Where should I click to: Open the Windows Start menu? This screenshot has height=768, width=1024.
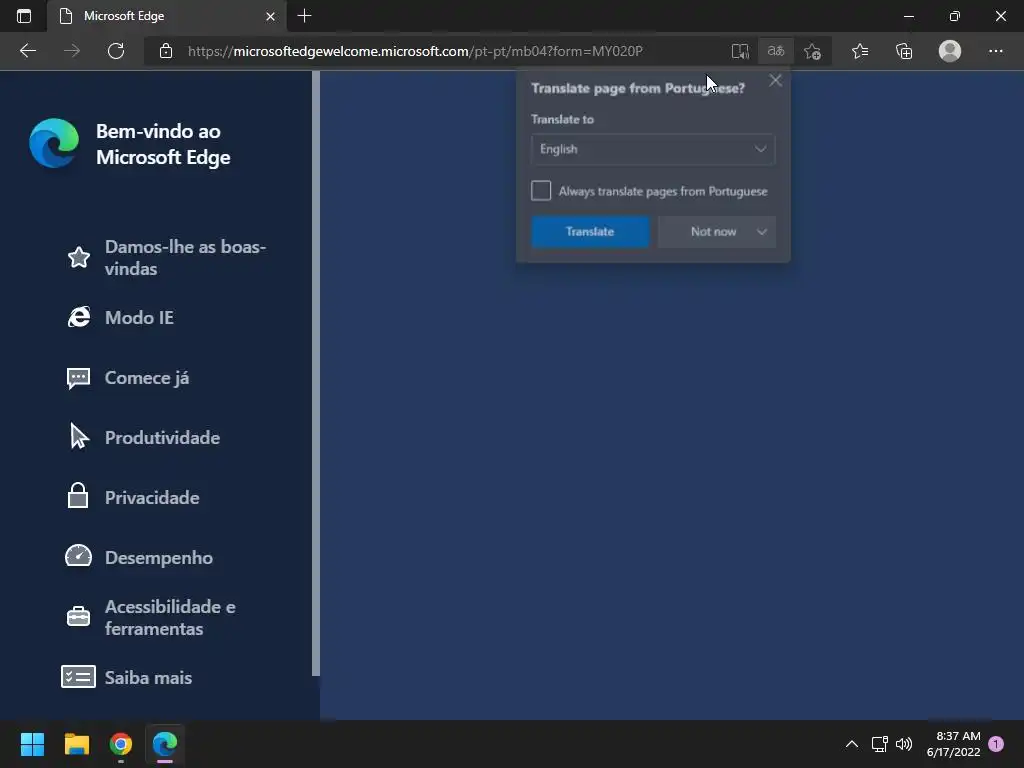[32, 744]
